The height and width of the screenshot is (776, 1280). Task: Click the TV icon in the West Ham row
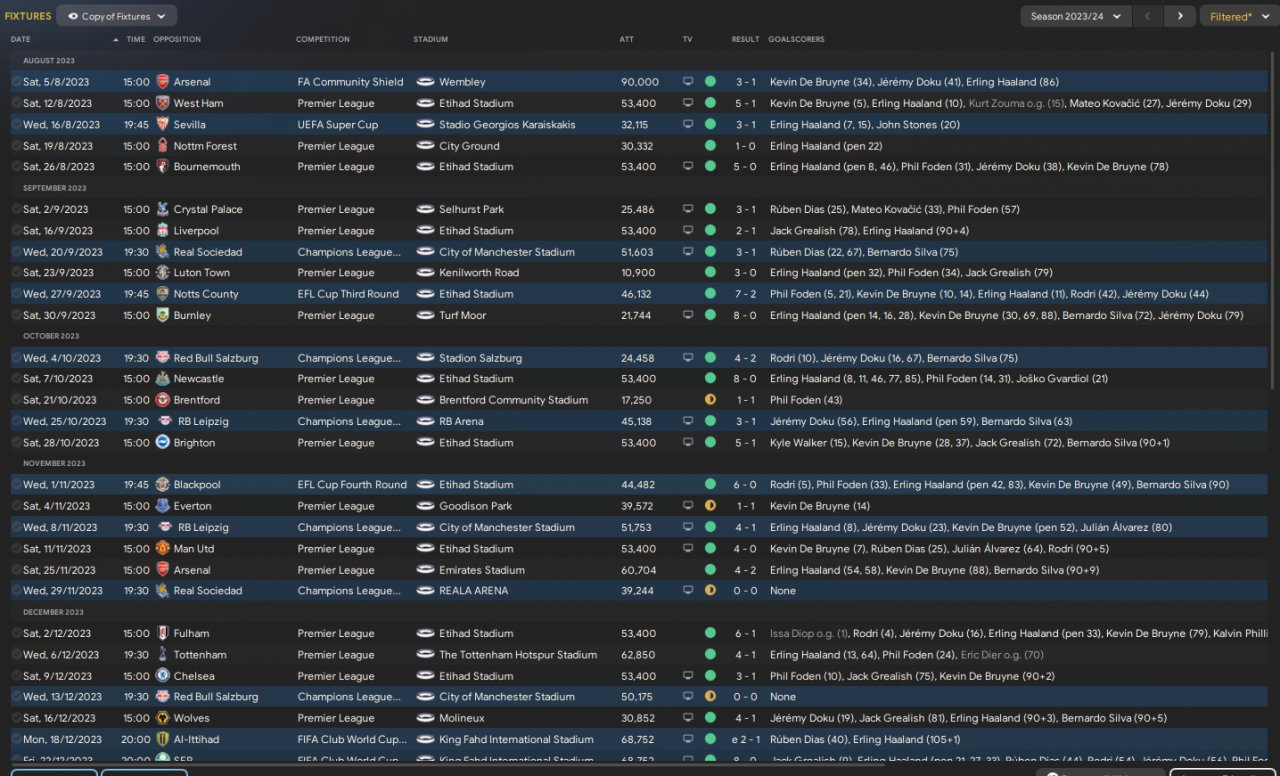coord(688,103)
